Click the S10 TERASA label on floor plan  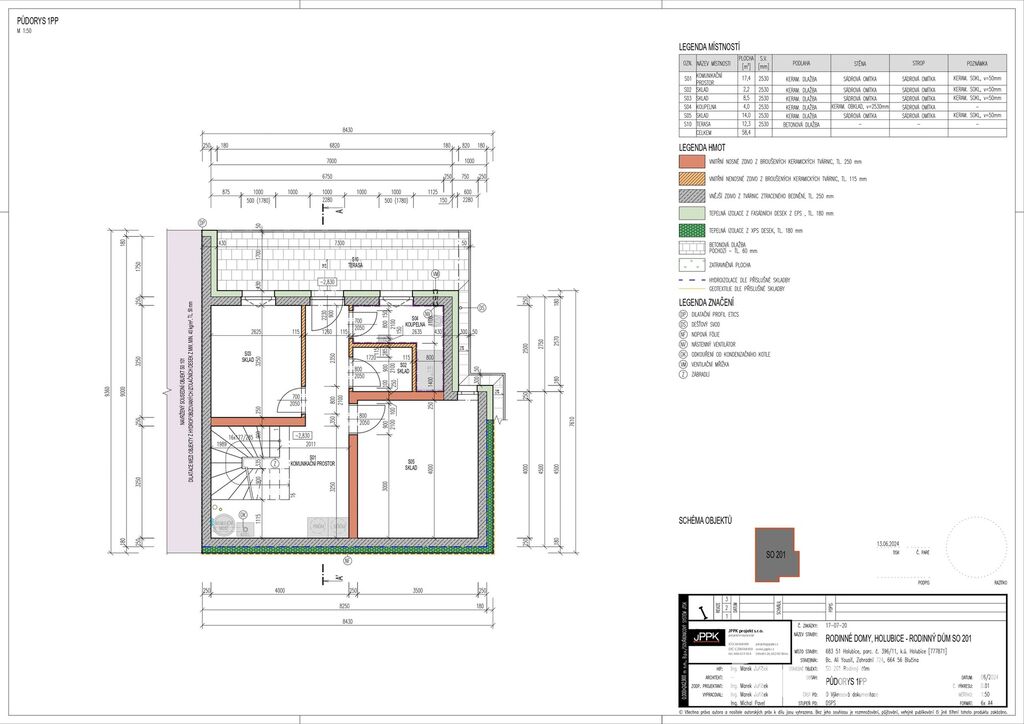[354, 262]
